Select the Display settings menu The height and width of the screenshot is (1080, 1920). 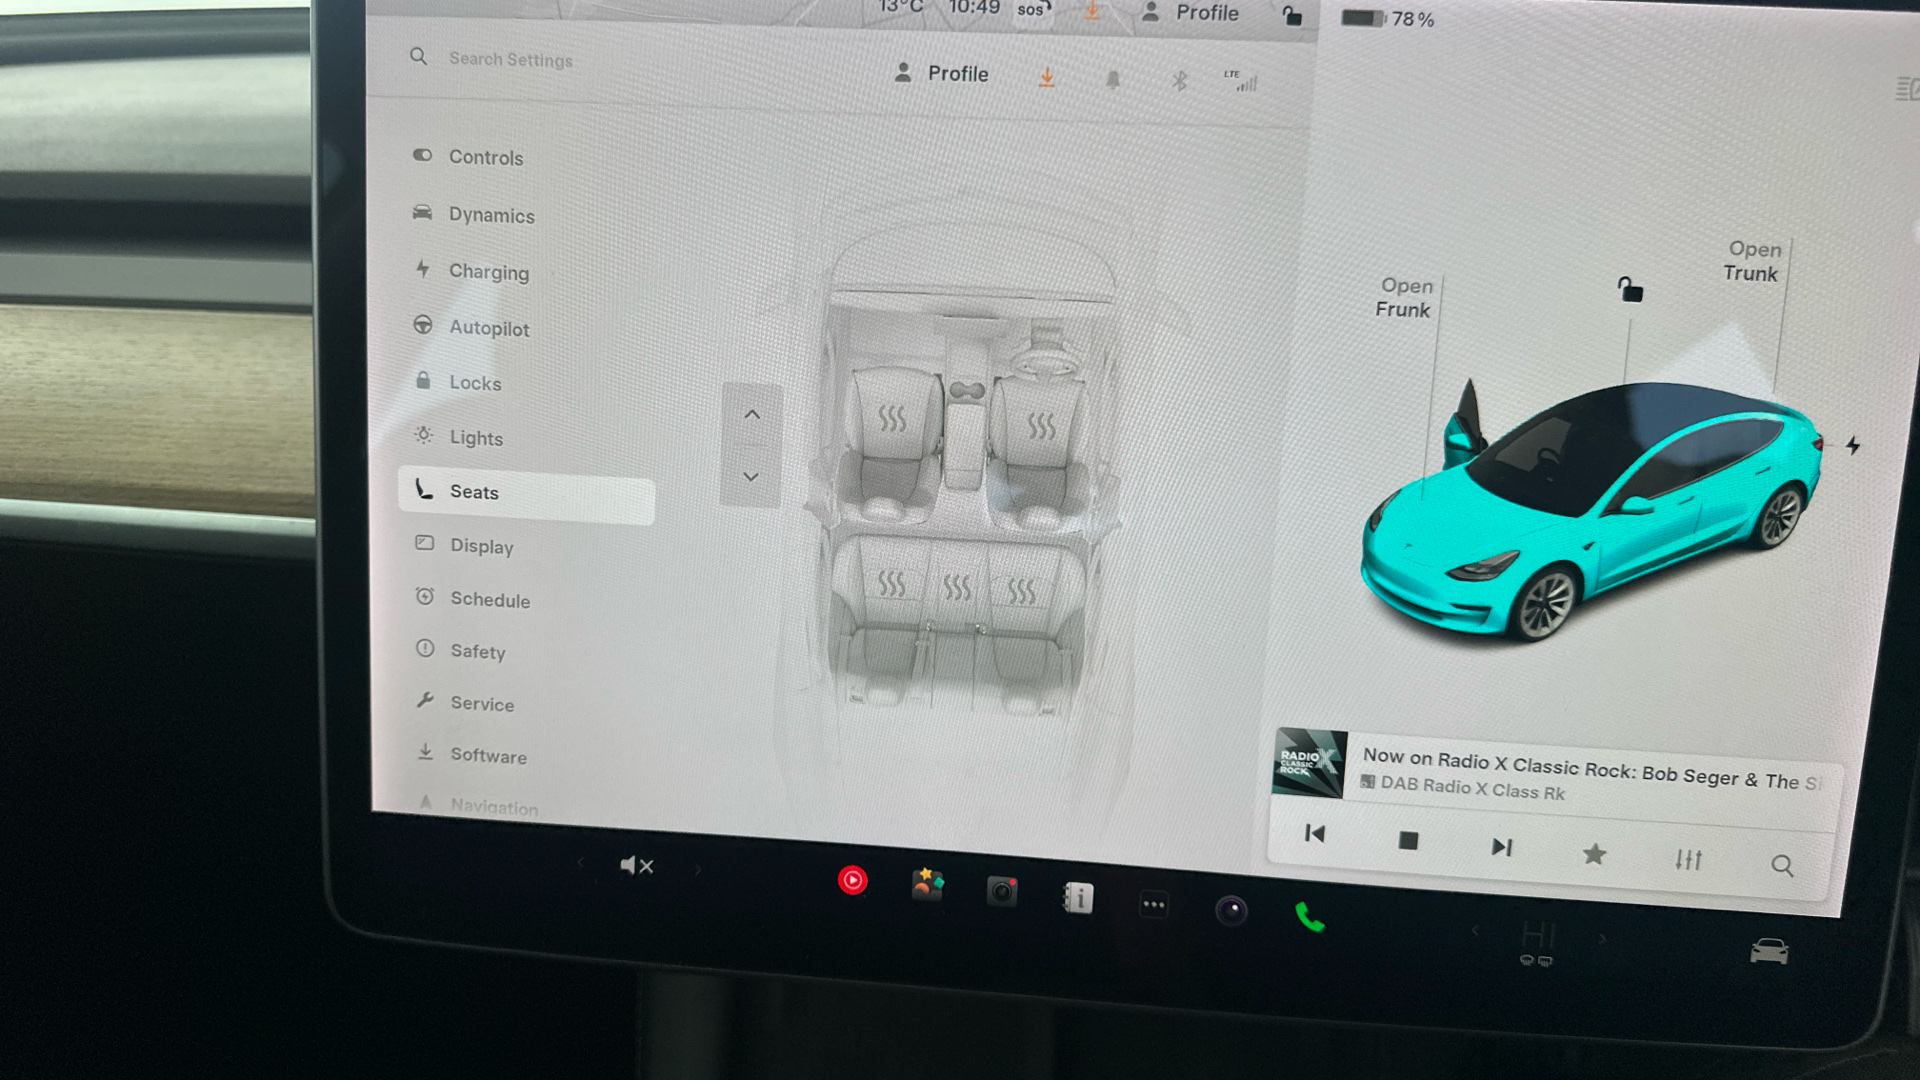[x=481, y=546]
